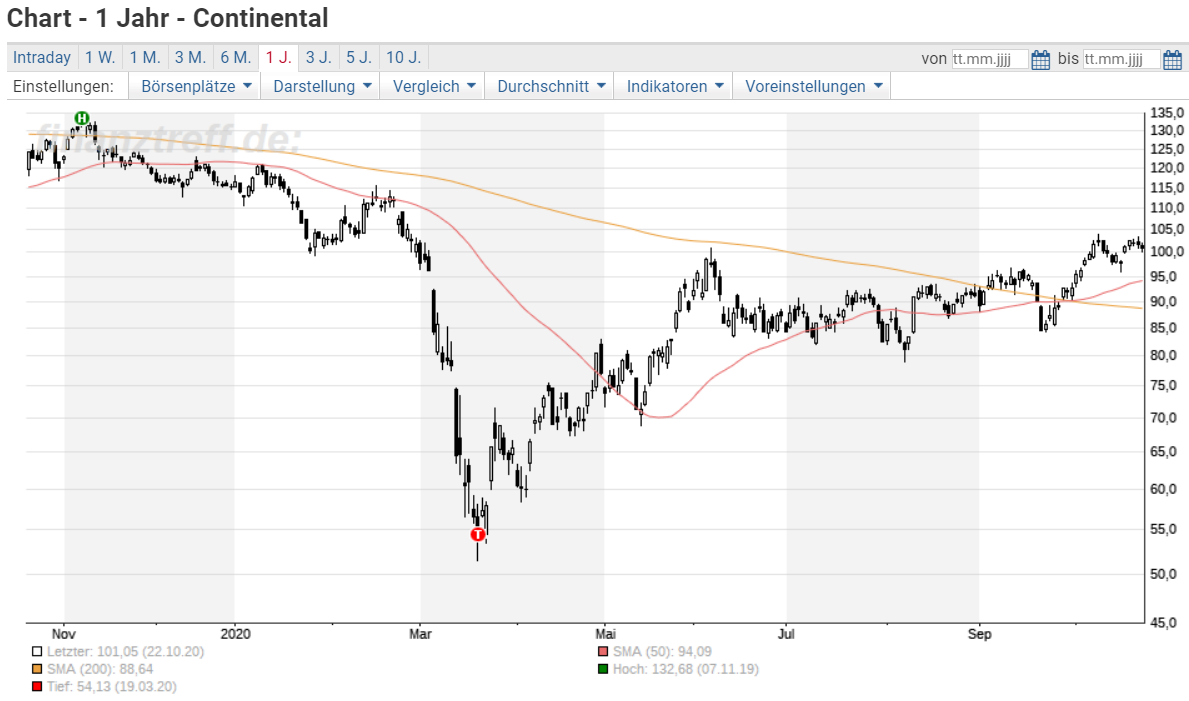The width and height of the screenshot is (1189, 701).
Task: Click the 'SMA (200): 88,64' legend text
Action: coord(100,669)
